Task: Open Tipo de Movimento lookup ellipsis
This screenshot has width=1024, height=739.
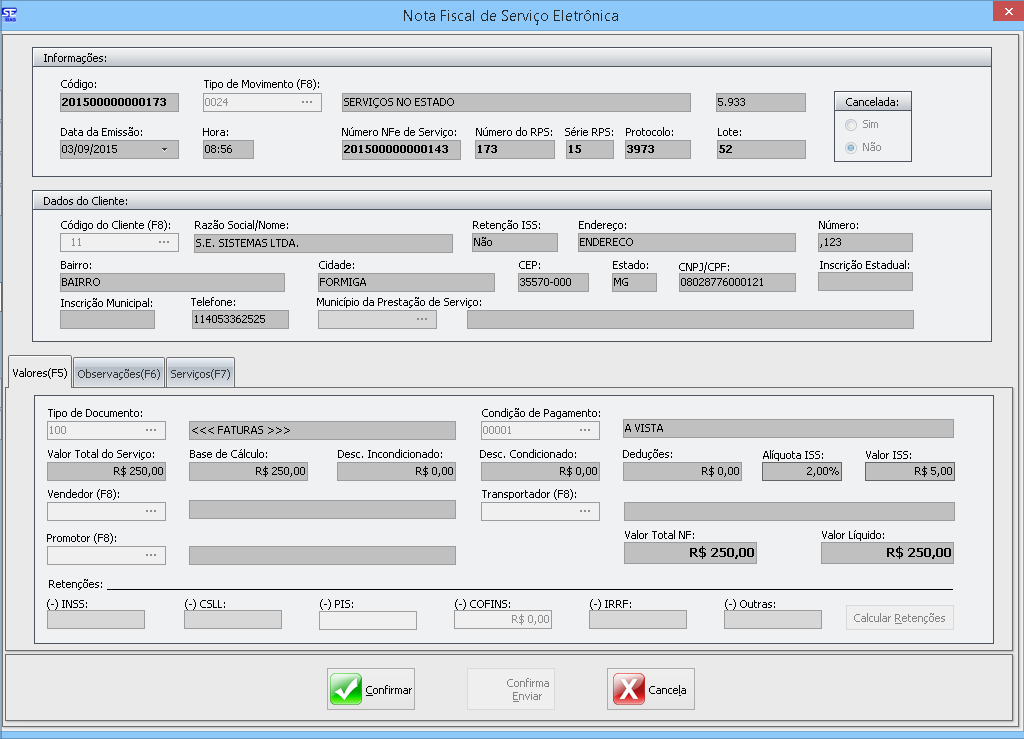Action: (307, 102)
